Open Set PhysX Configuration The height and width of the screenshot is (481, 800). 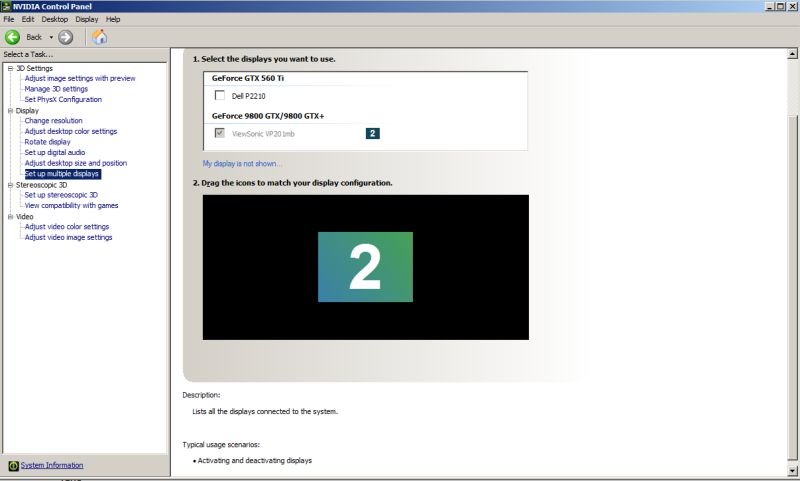63,99
